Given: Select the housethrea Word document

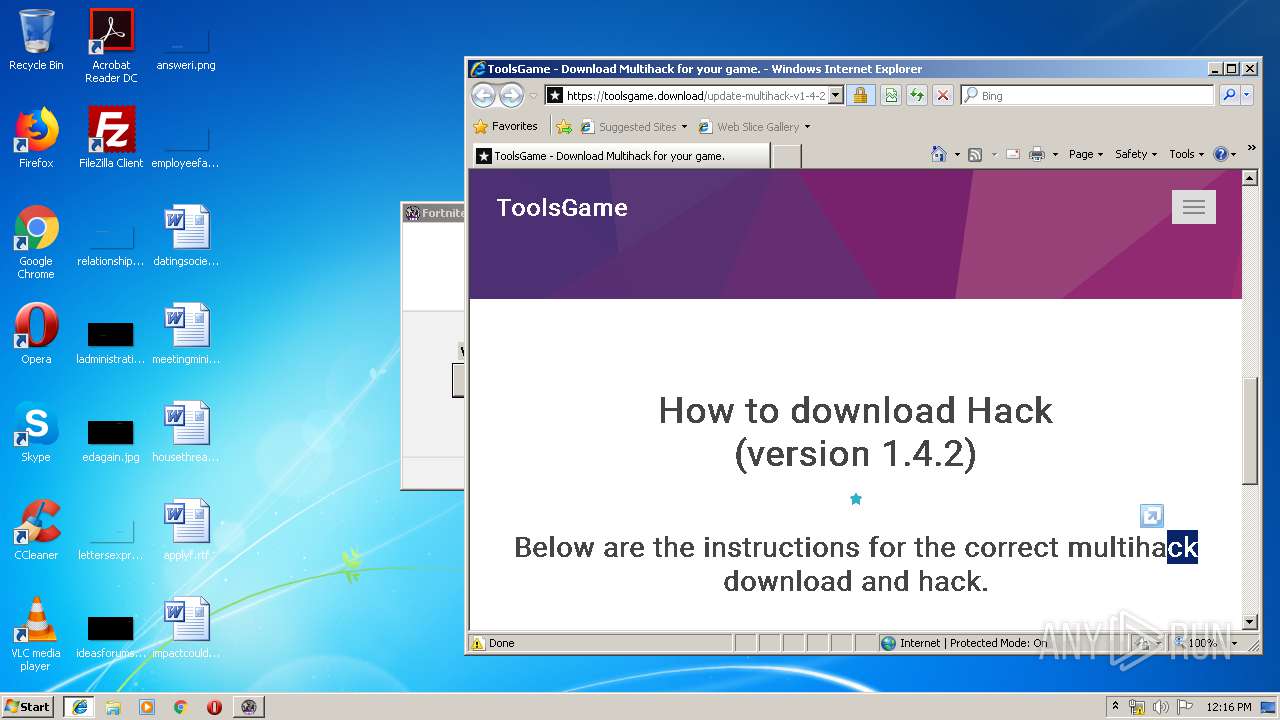Looking at the screenshot, I should click(x=186, y=432).
